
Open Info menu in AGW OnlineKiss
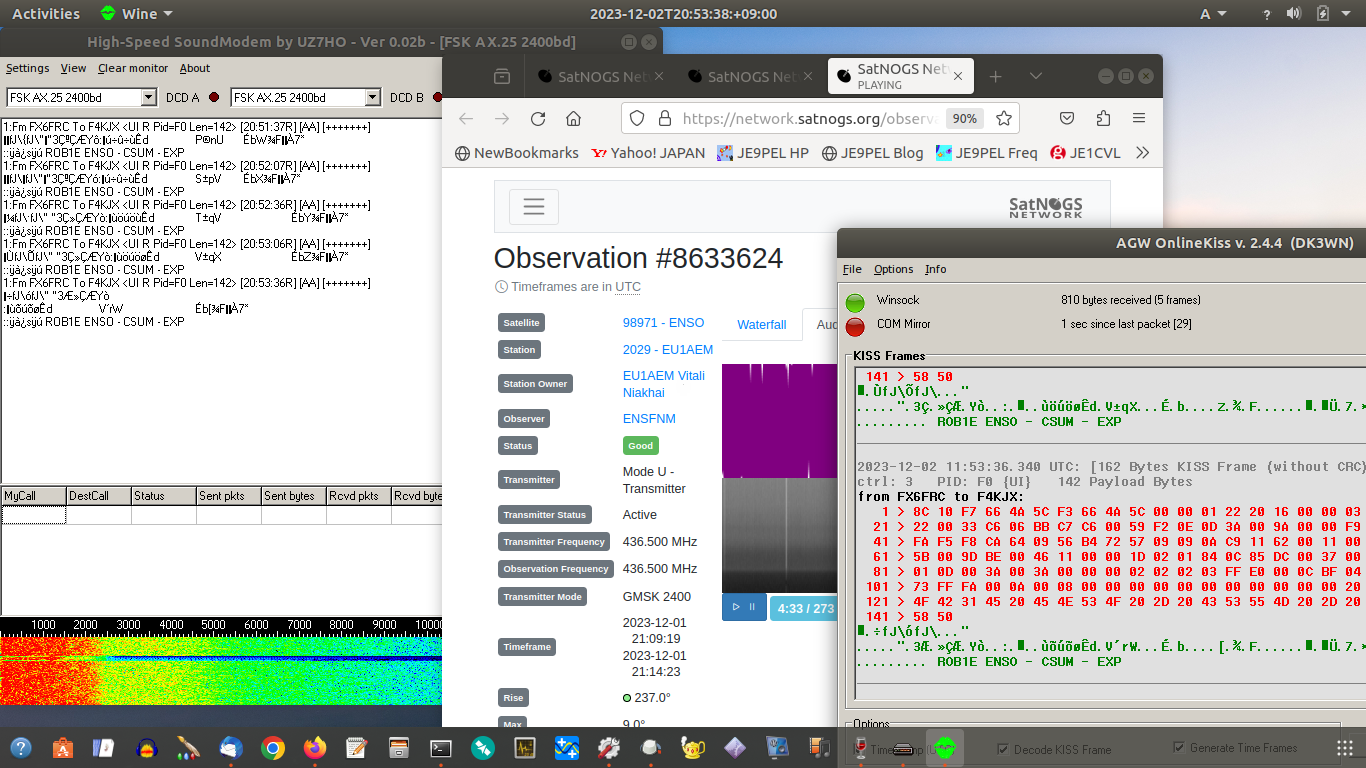pyautogui.click(x=935, y=269)
